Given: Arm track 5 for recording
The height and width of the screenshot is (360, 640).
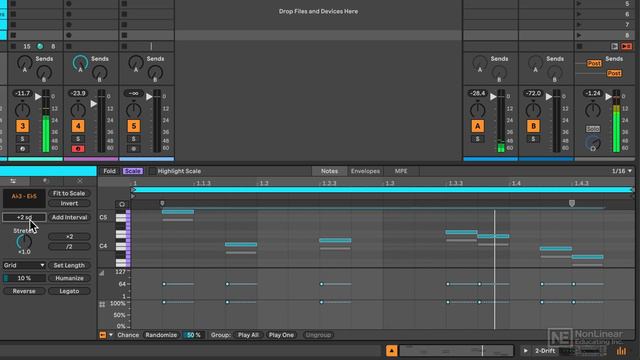Looking at the screenshot, I should pos(133,149).
